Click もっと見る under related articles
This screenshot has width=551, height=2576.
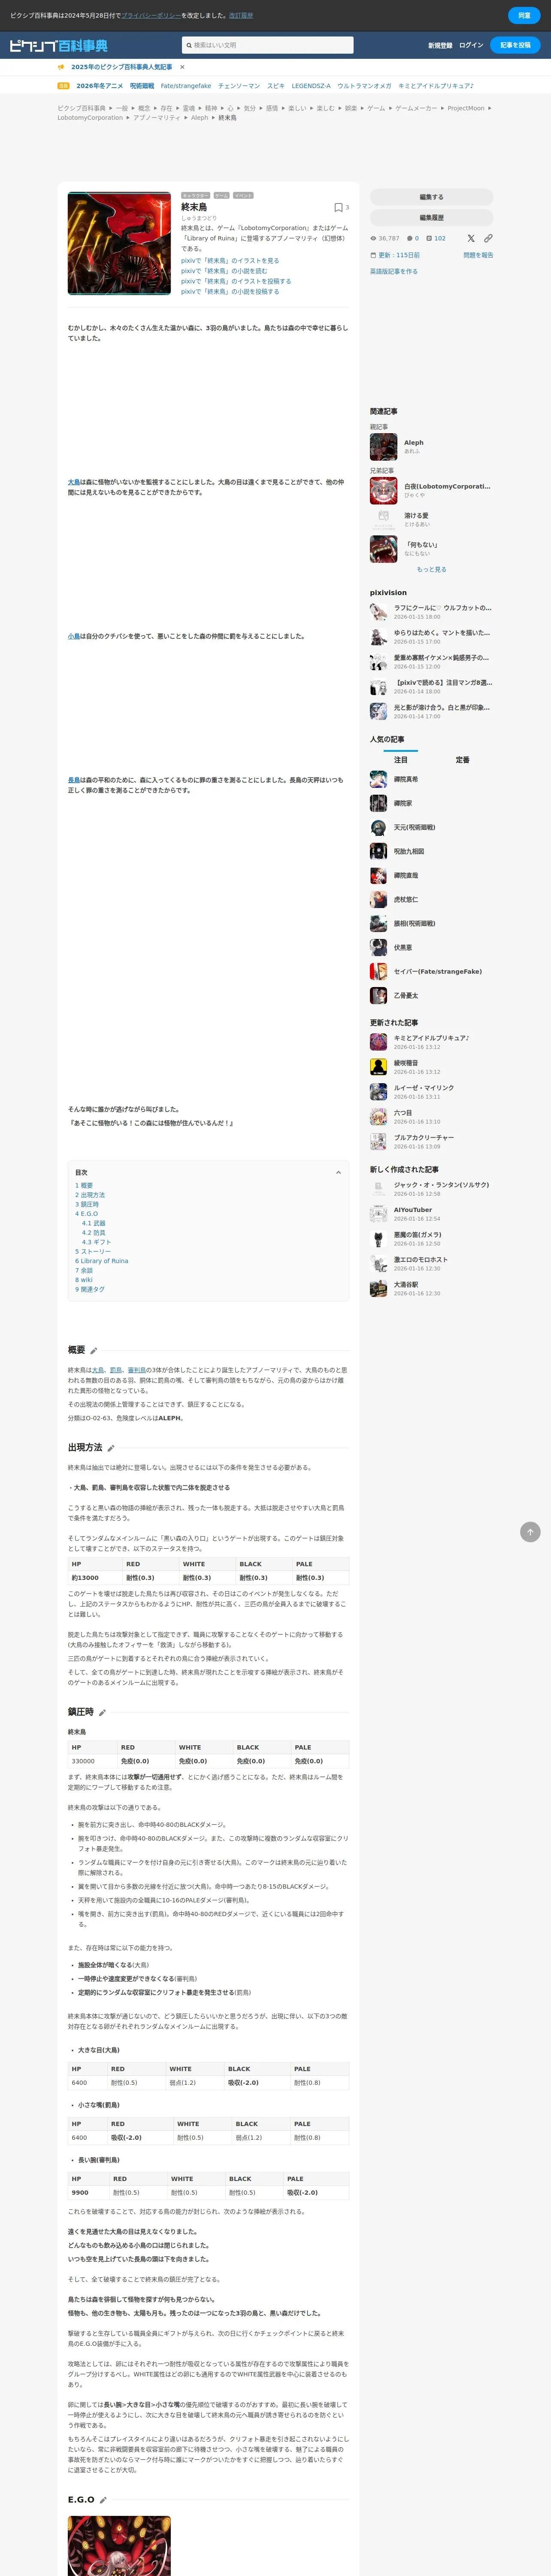pyautogui.click(x=432, y=569)
